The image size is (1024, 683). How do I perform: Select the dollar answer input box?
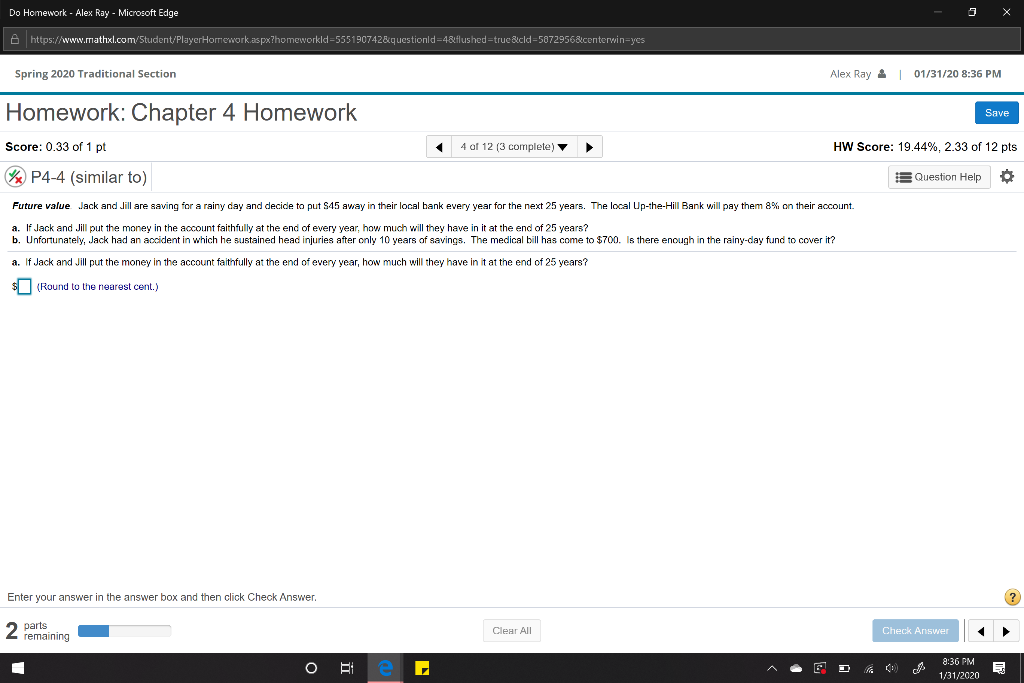pyautogui.click(x=24, y=287)
